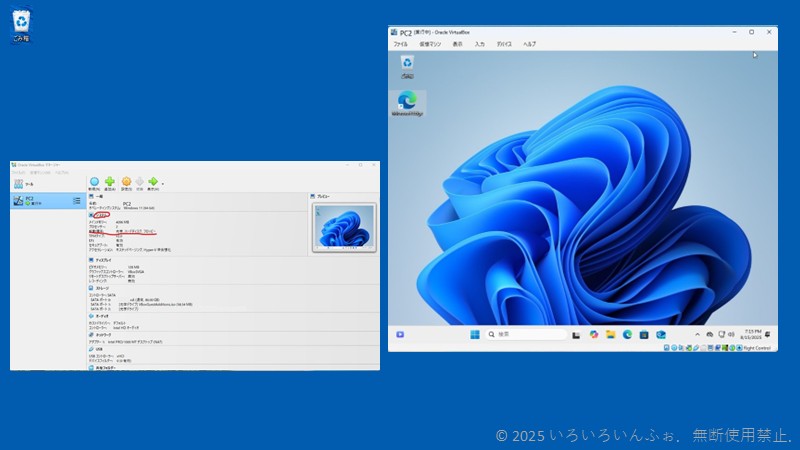
Task: Expand hidden tray icons chevron in guest
Action: click(697, 335)
